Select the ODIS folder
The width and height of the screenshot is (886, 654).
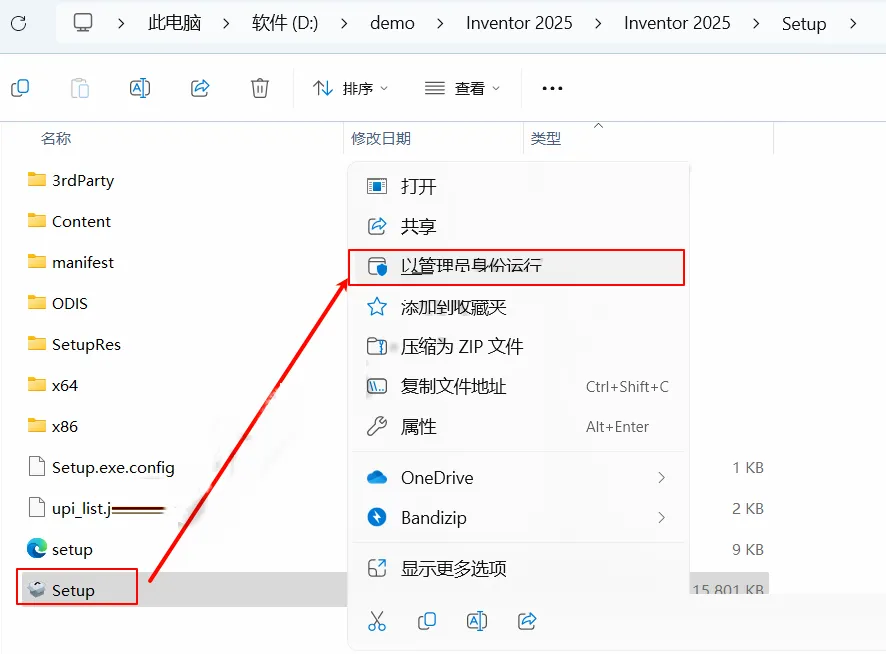58,304
